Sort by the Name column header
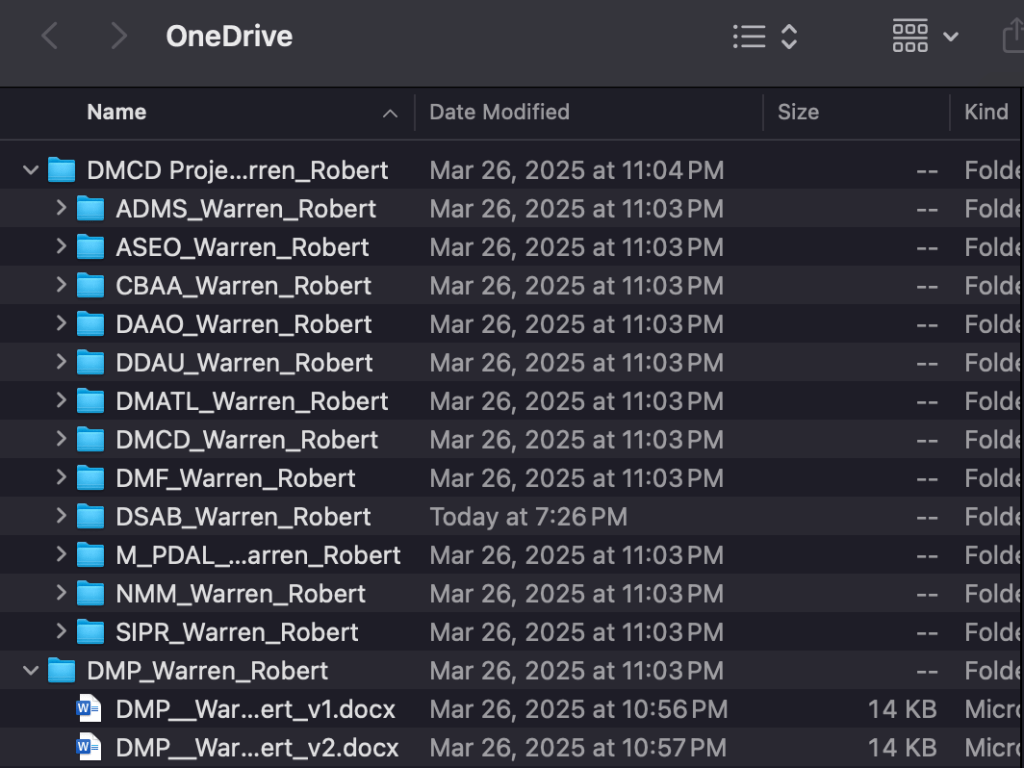This screenshot has height=768, width=1024. click(x=116, y=112)
